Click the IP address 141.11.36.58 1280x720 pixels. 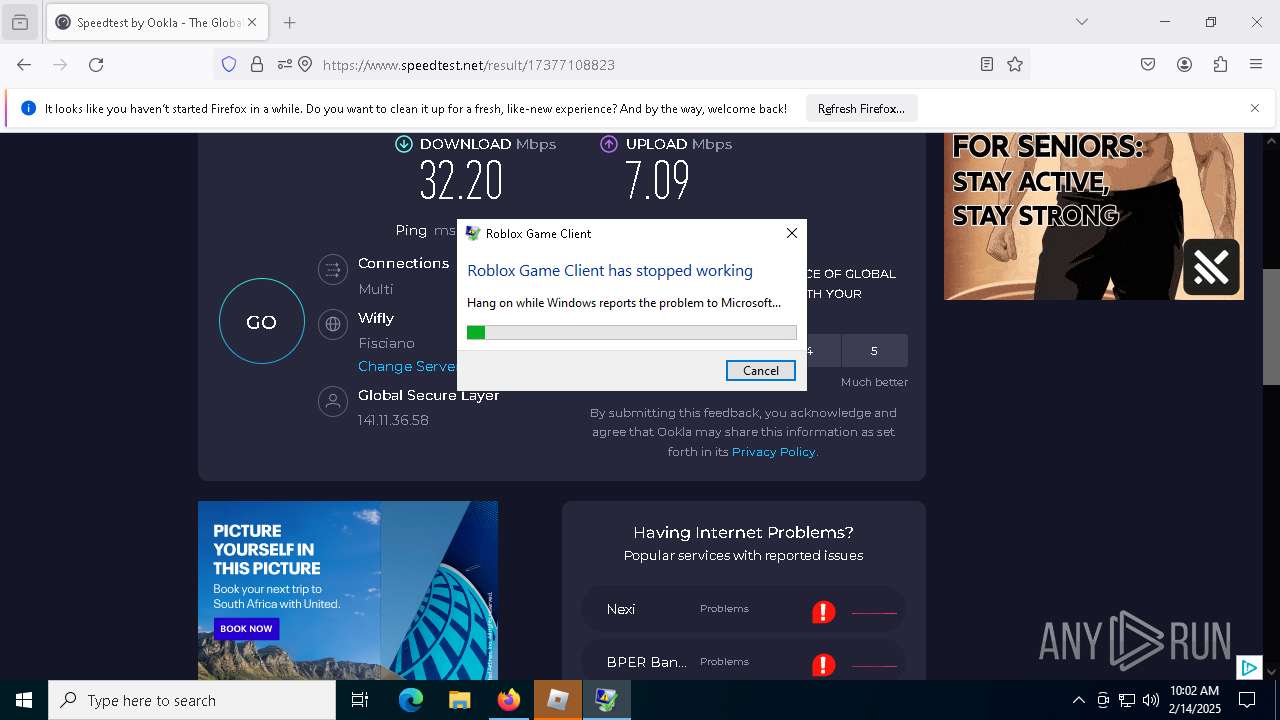393,421
